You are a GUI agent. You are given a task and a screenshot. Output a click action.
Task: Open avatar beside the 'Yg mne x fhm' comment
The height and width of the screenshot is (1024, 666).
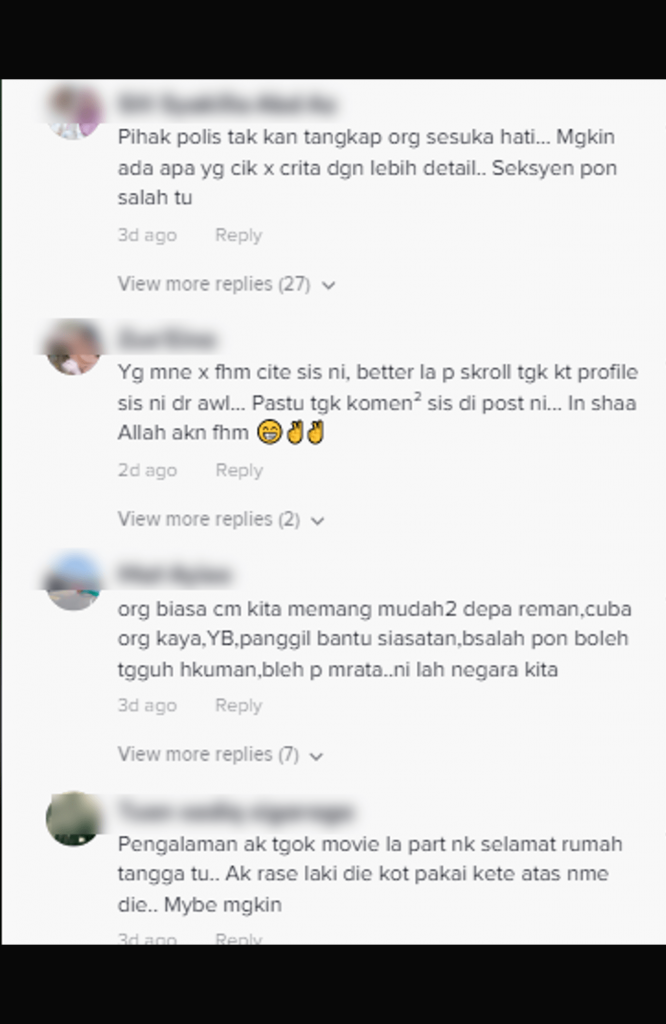(x=74, y=347)
